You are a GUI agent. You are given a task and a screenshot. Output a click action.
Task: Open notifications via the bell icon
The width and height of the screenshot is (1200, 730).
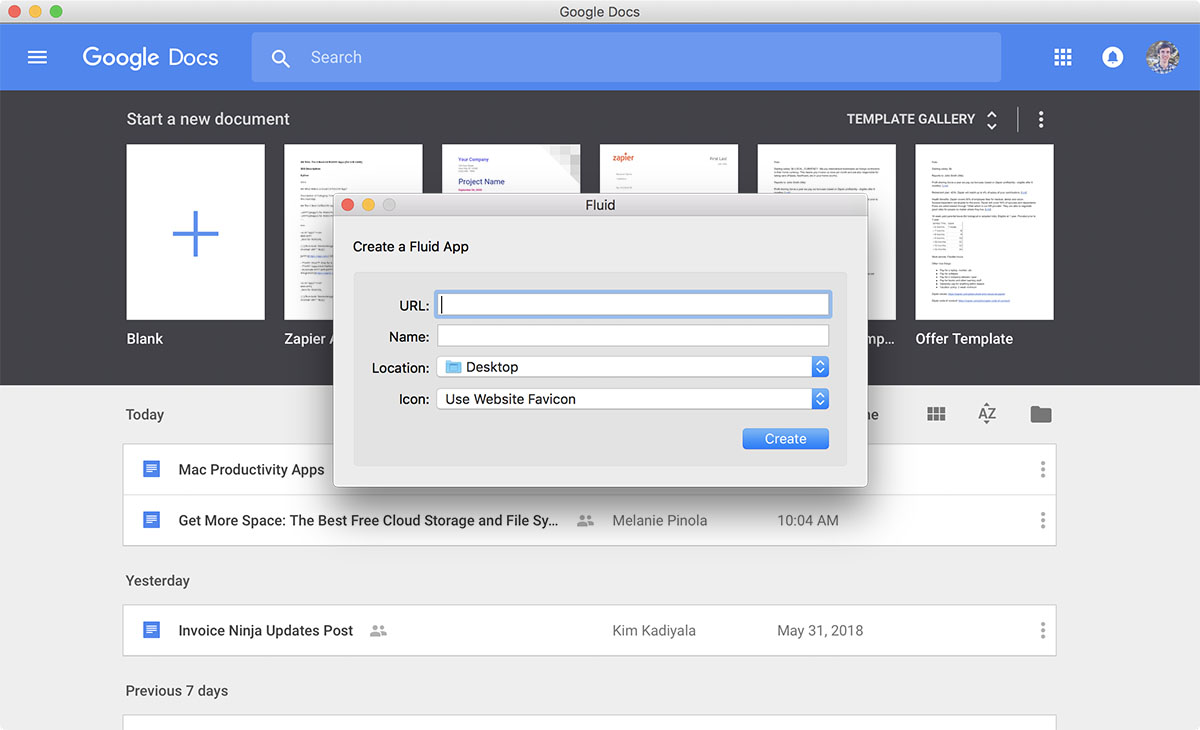1113,57
